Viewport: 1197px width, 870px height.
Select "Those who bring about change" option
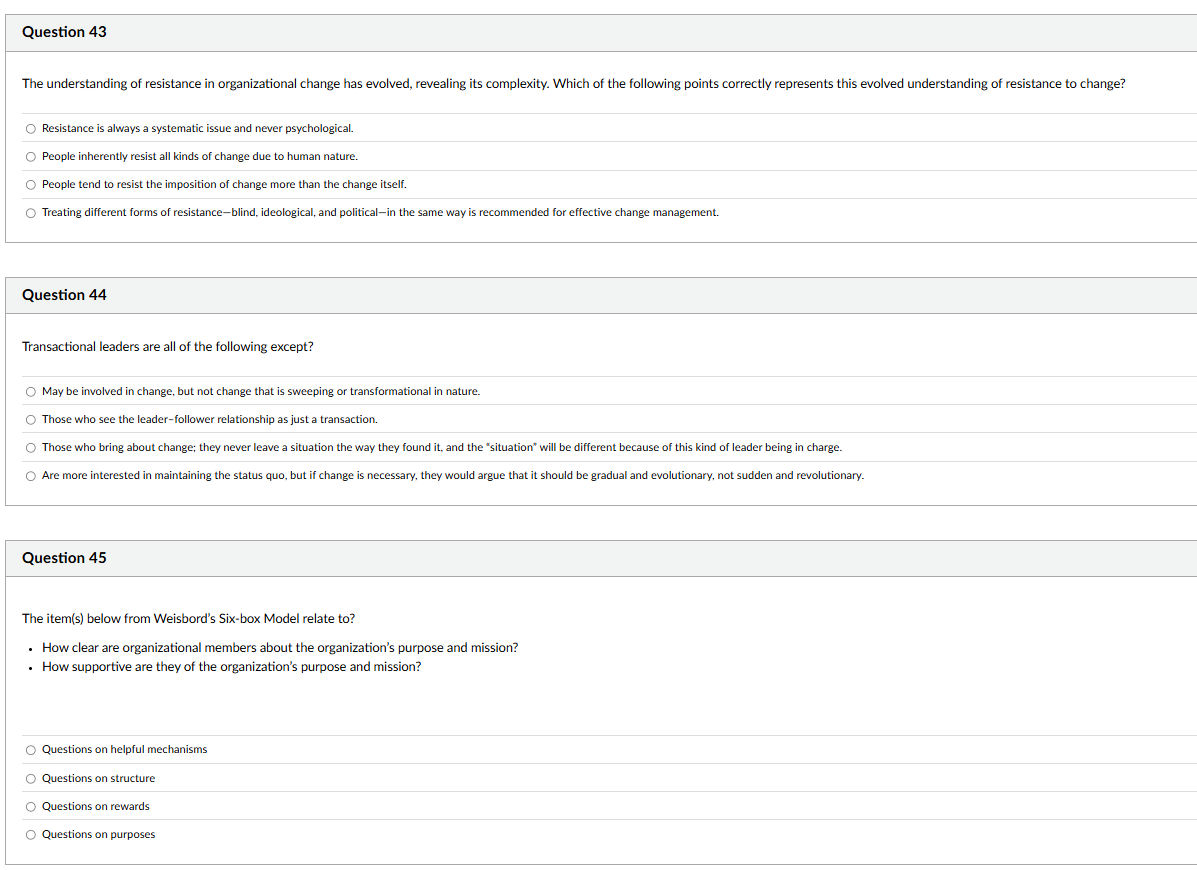pos(31,447)
